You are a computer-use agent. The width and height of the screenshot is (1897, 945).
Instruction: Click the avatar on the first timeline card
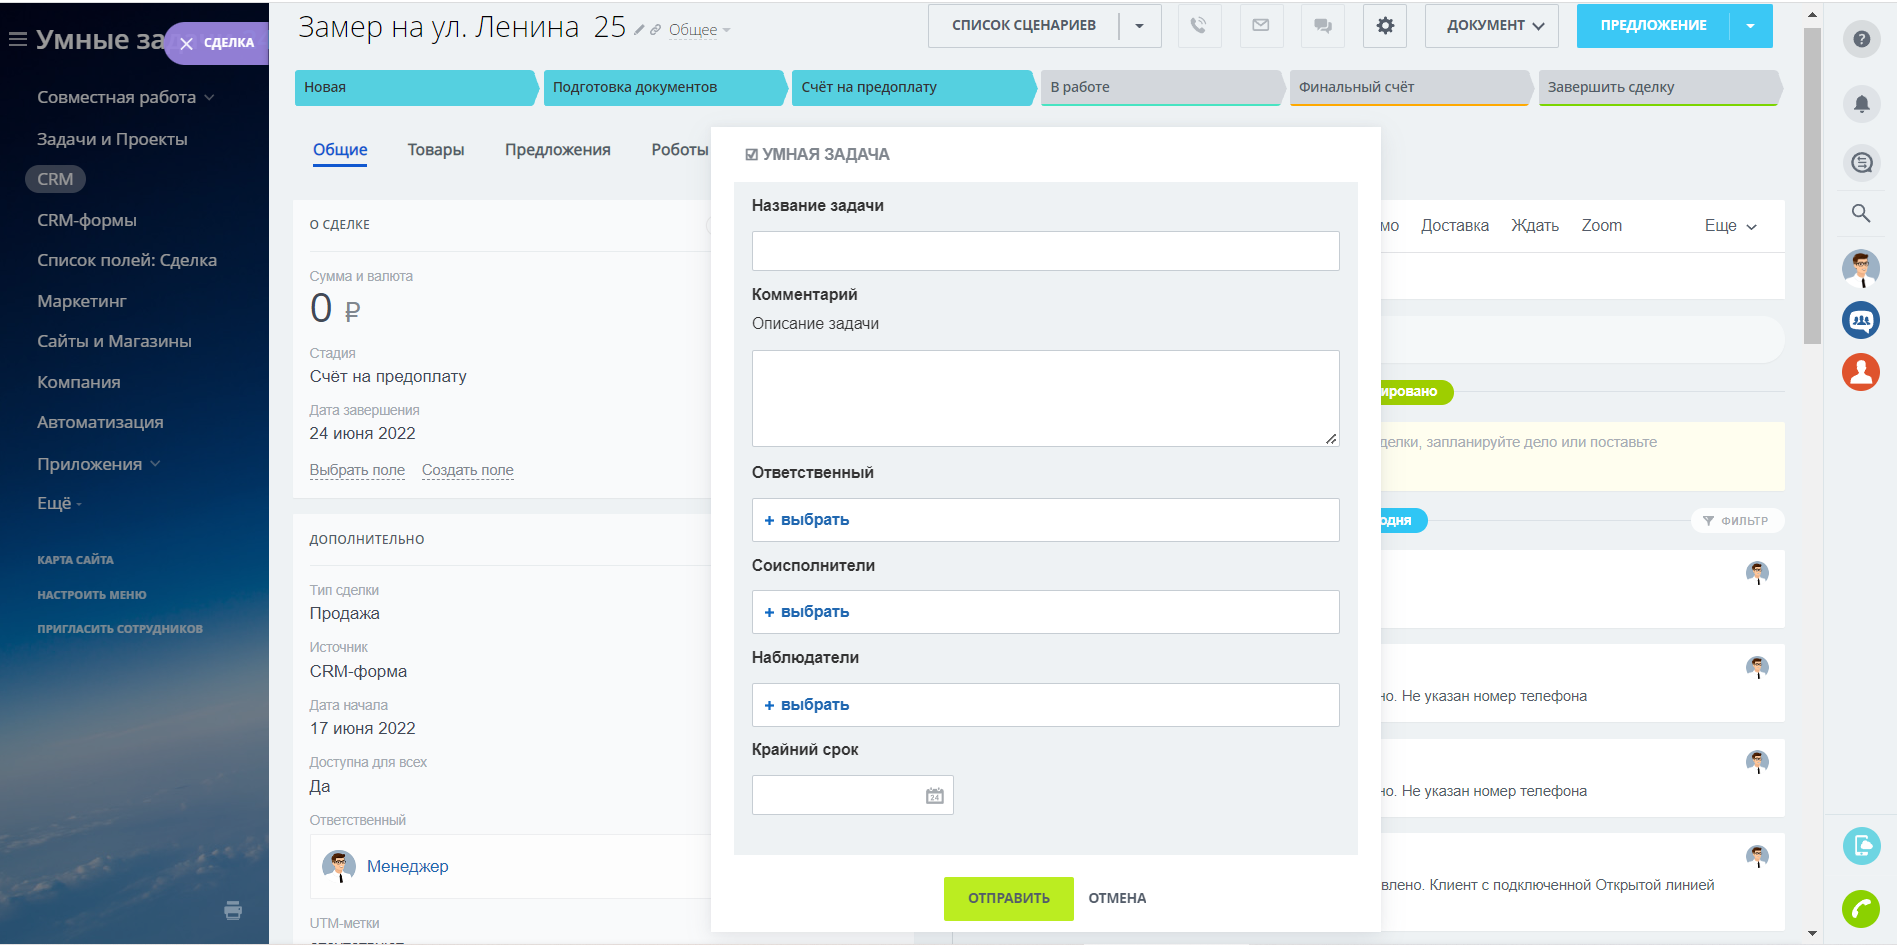click(1757, 573)
